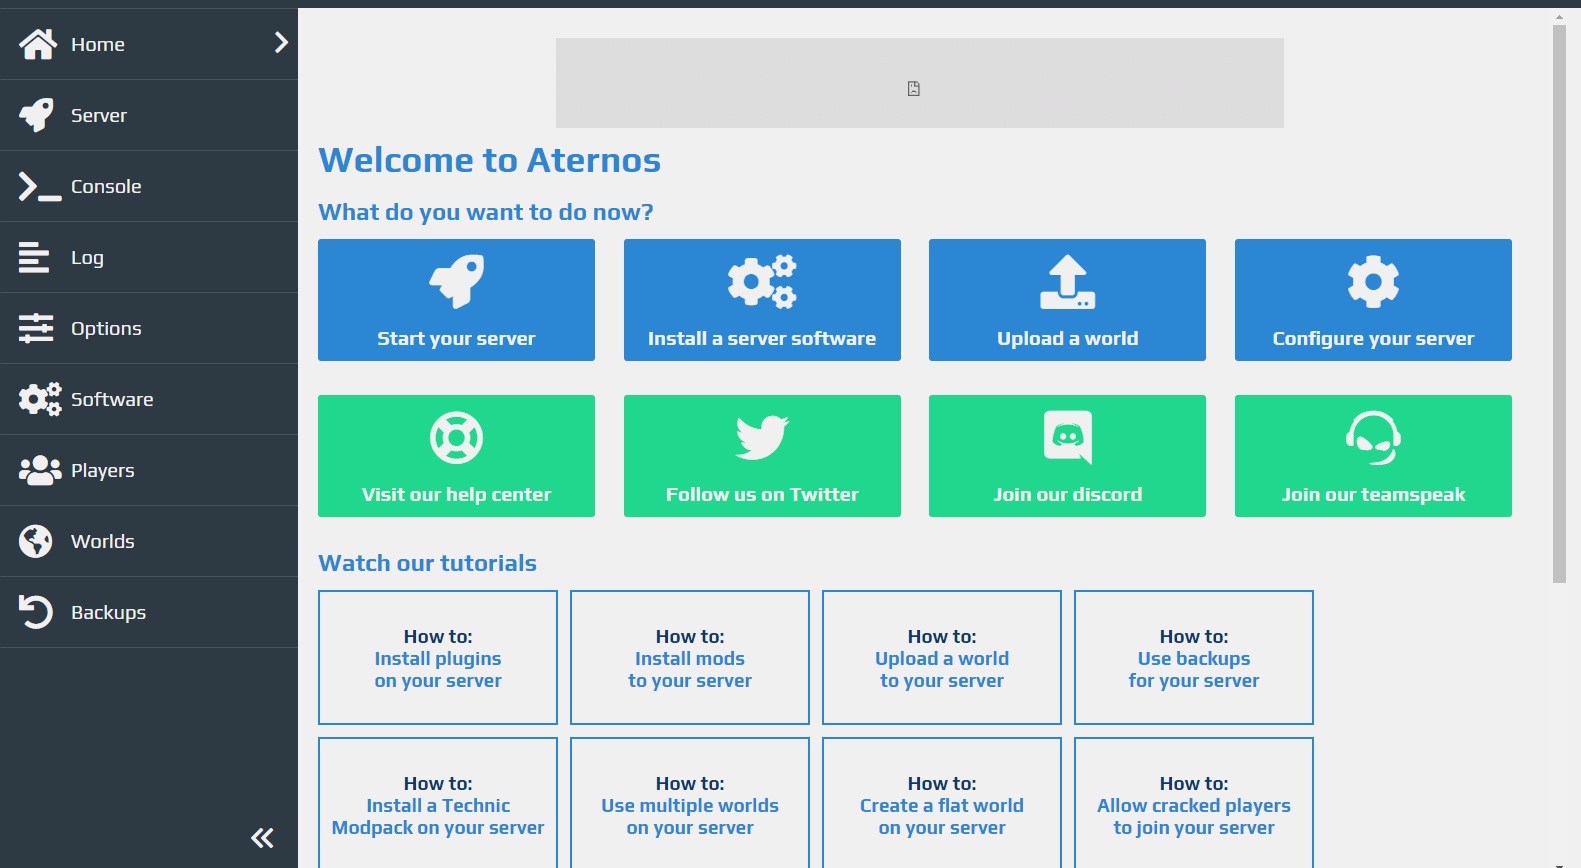Viewport: 1581px width, 868px height.
Task: Click the Log lines icon in sidebar
Action: 34,257
